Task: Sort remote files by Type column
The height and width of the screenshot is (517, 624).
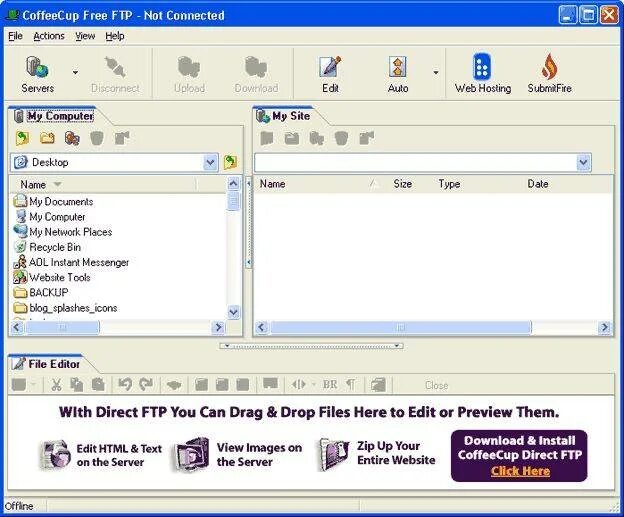Action: 449,184
